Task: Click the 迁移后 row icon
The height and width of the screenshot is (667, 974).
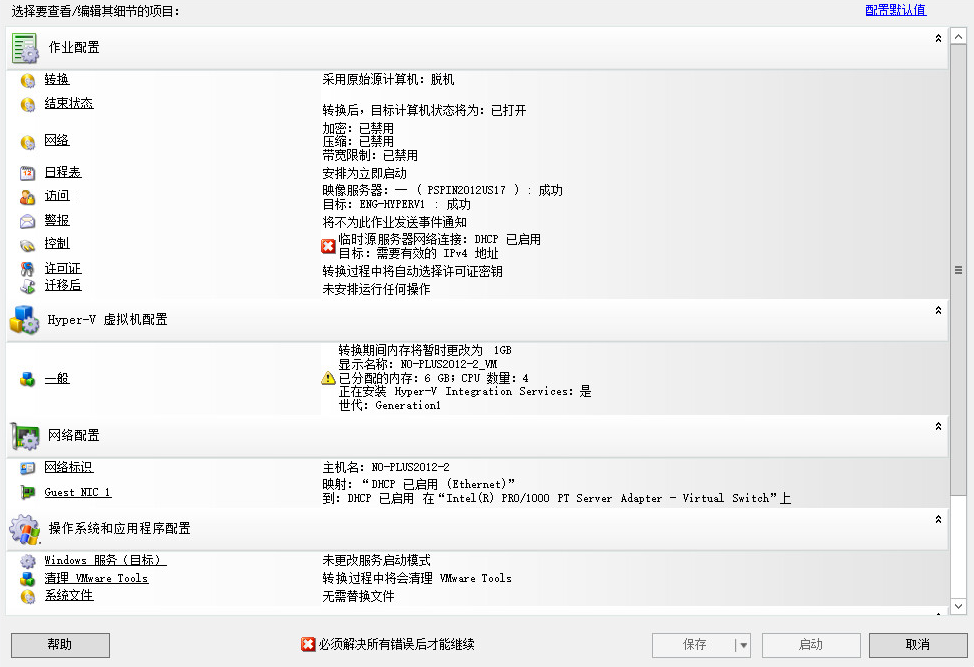Action: click(27, 286)
